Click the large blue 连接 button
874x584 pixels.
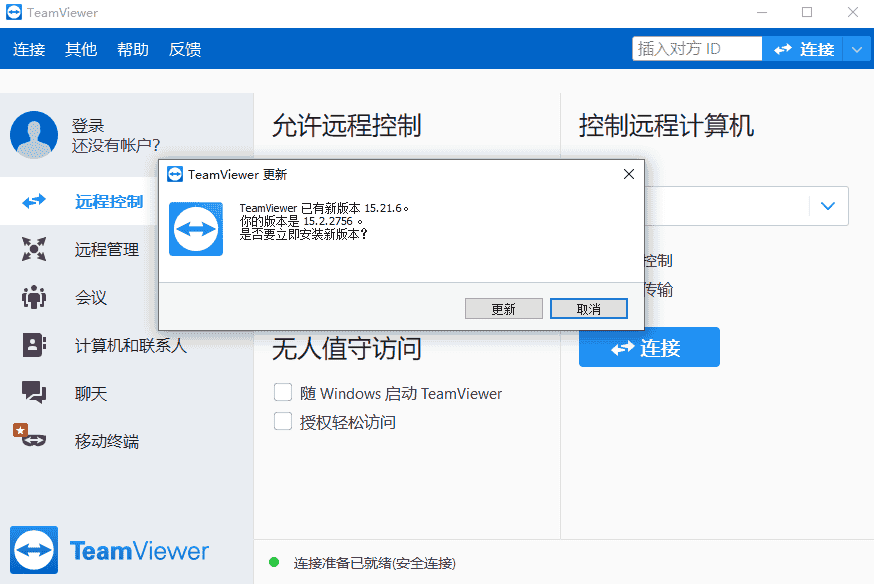(649, 347)
